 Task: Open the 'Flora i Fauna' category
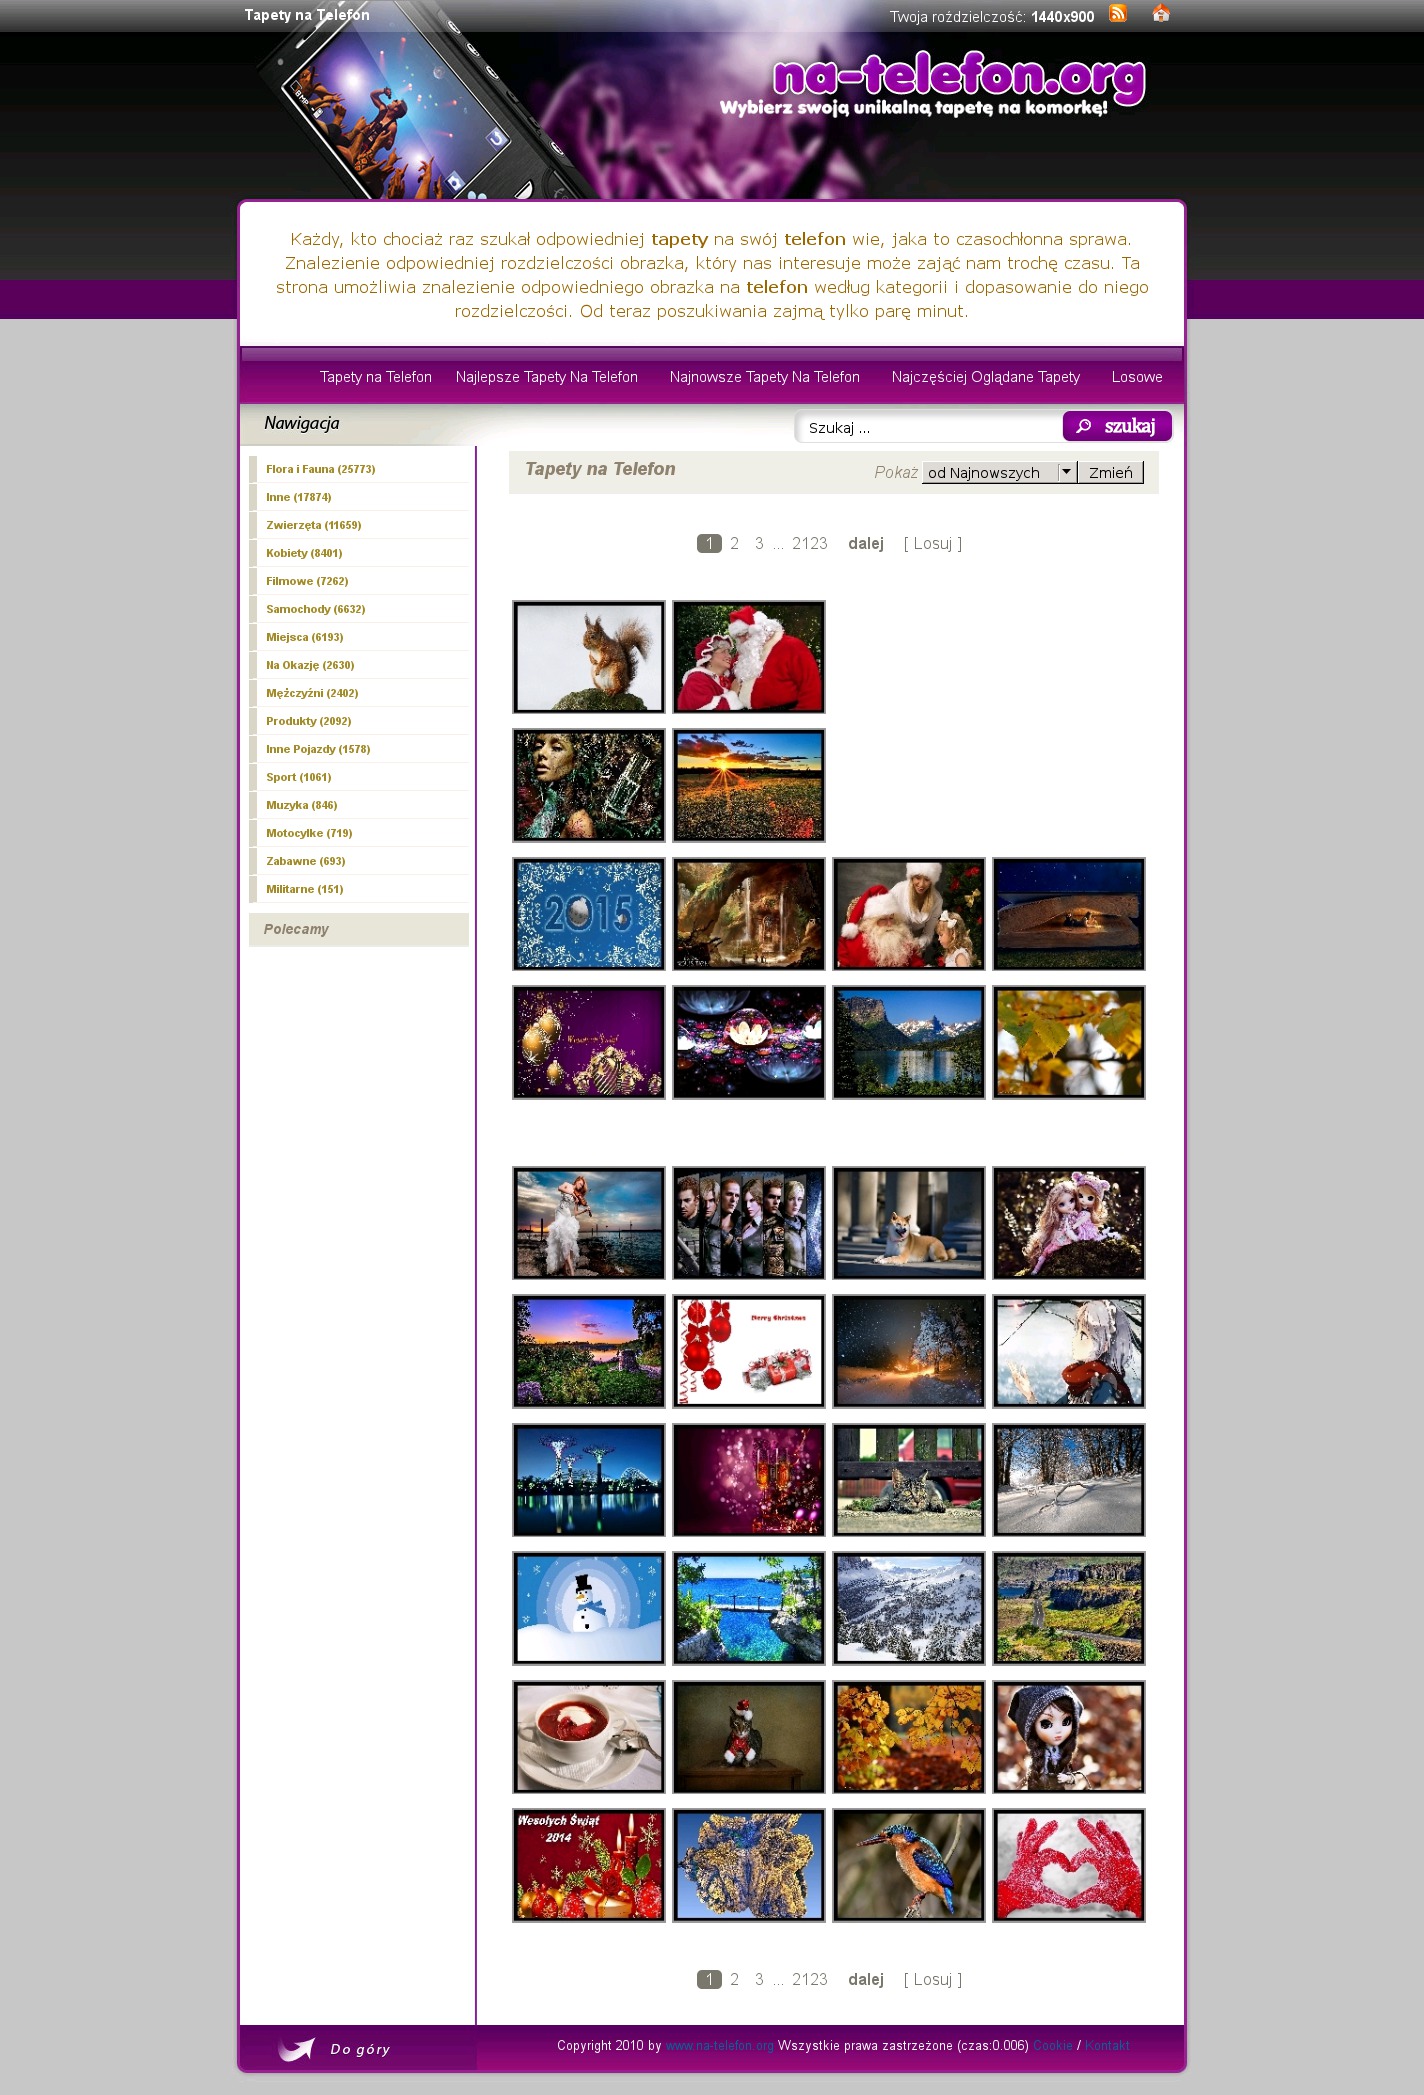320,469
